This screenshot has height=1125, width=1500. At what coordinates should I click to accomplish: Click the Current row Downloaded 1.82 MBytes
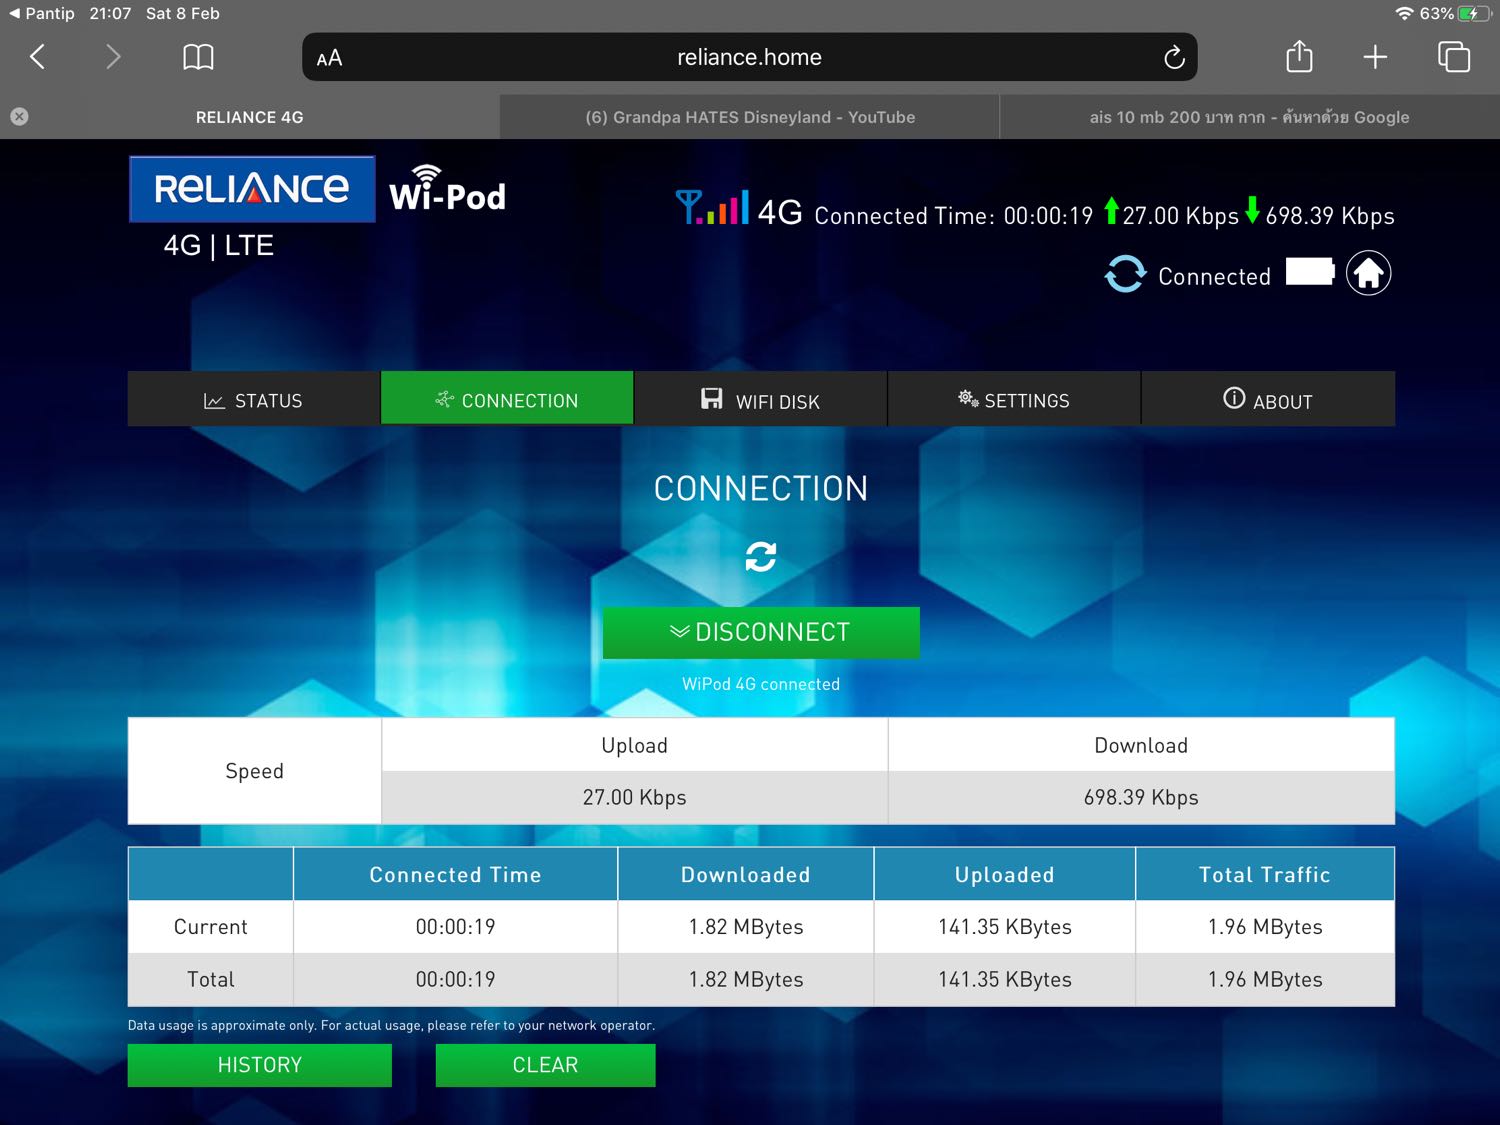(746, 927)
